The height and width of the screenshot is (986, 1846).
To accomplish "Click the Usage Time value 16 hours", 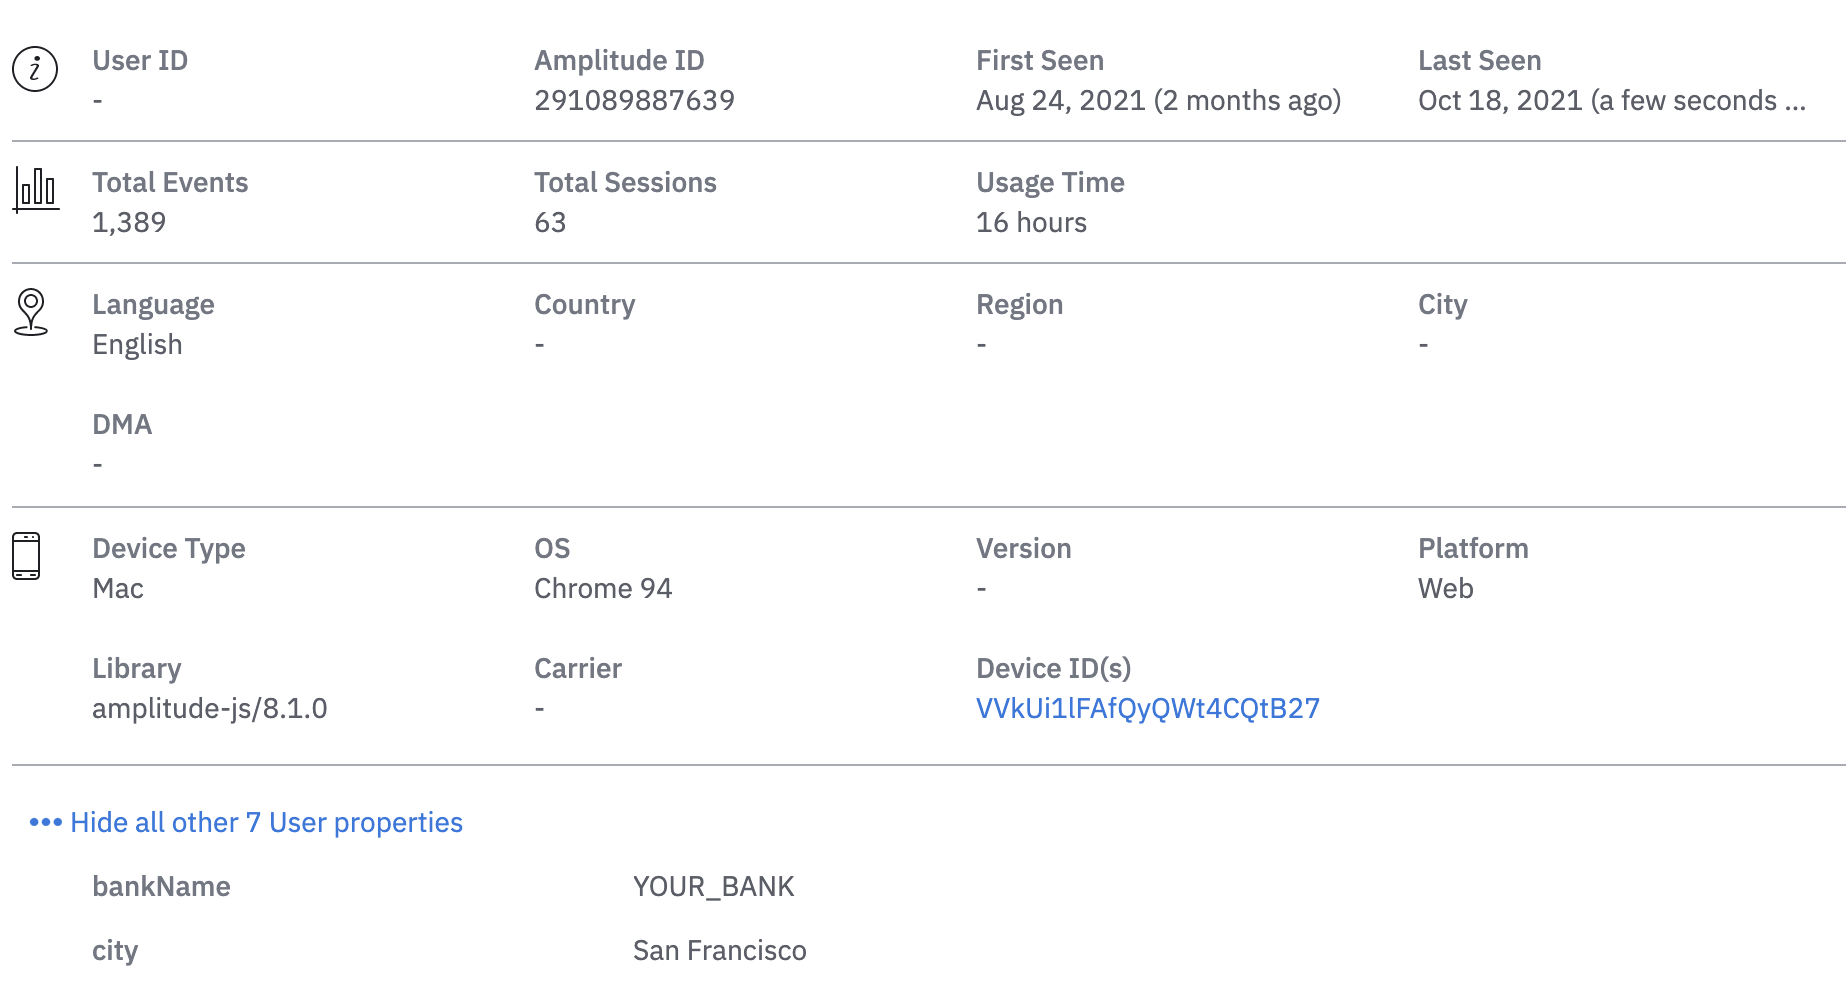I will [1031, 222].
